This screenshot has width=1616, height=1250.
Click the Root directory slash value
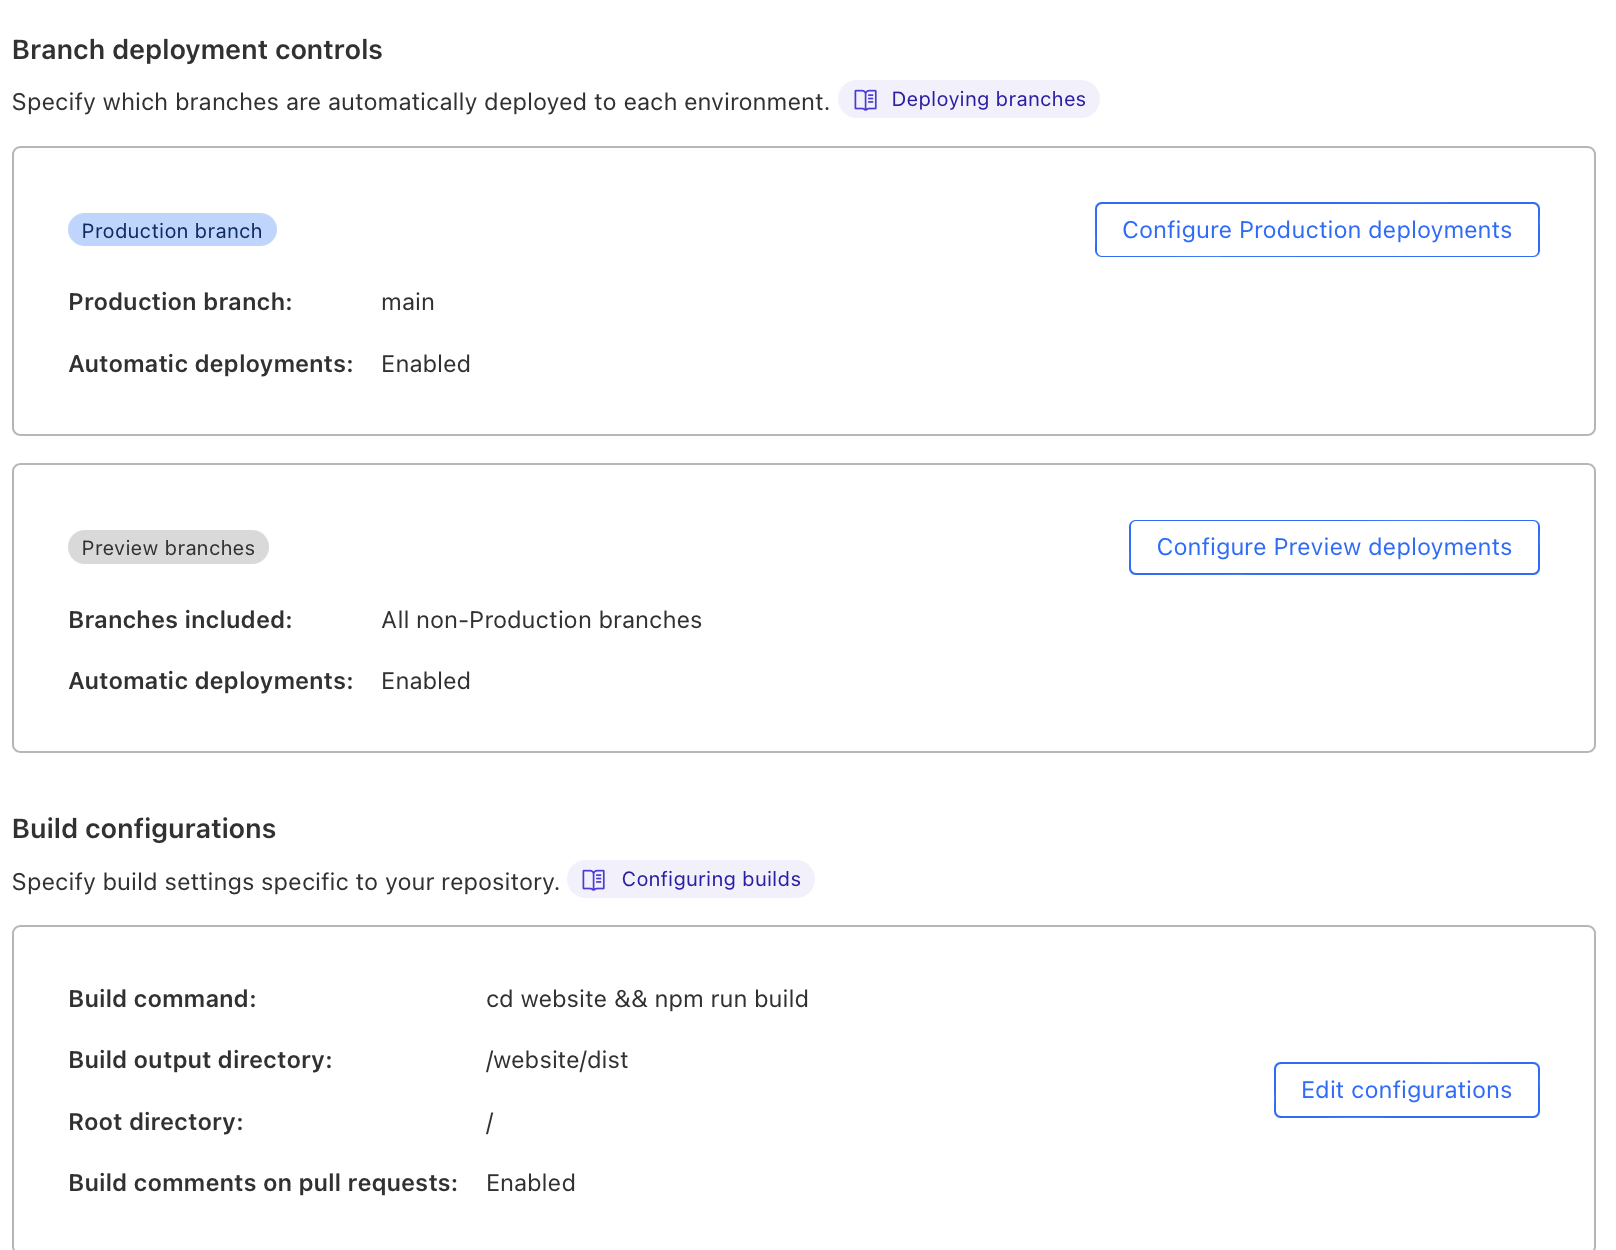(x=490, y=1122)
